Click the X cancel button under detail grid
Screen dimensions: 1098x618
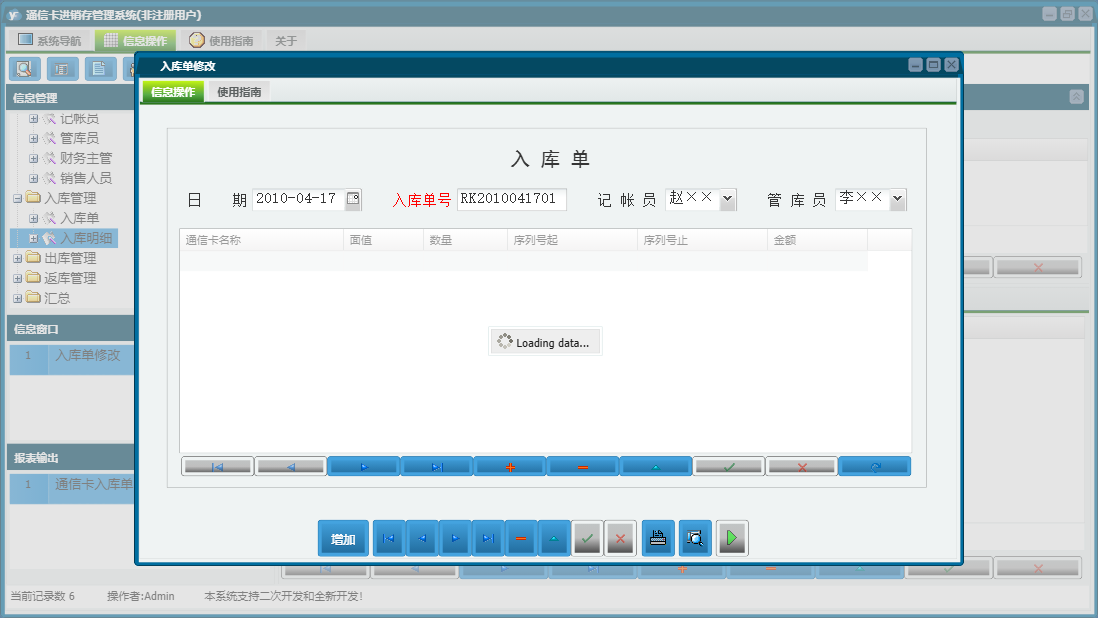click(802, 466)
